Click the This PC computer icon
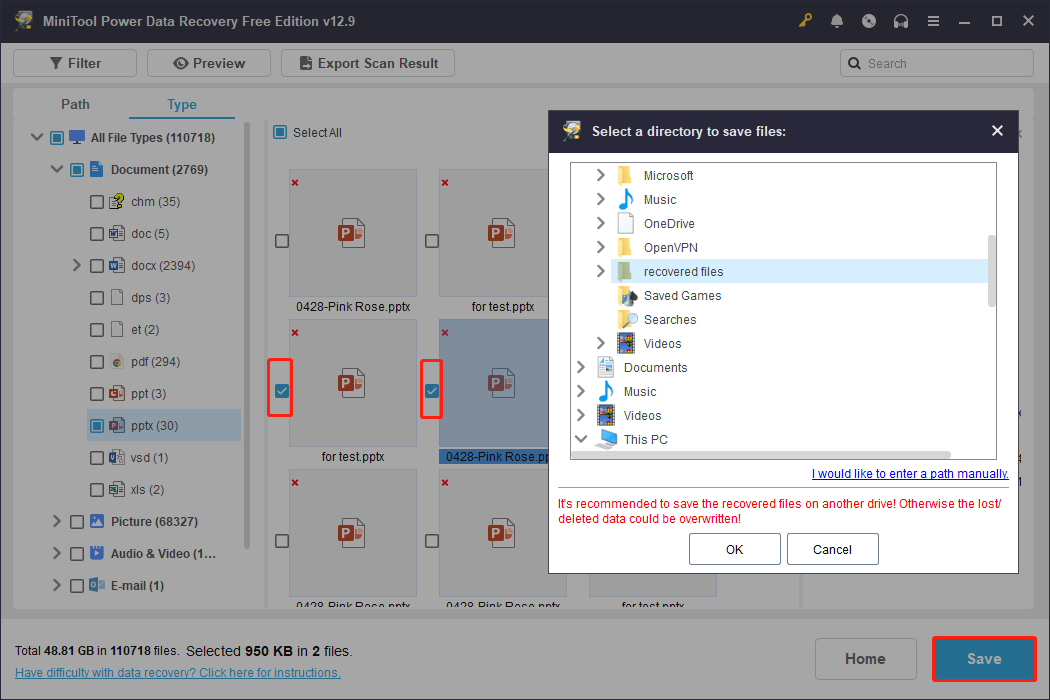 pos(607,439)
